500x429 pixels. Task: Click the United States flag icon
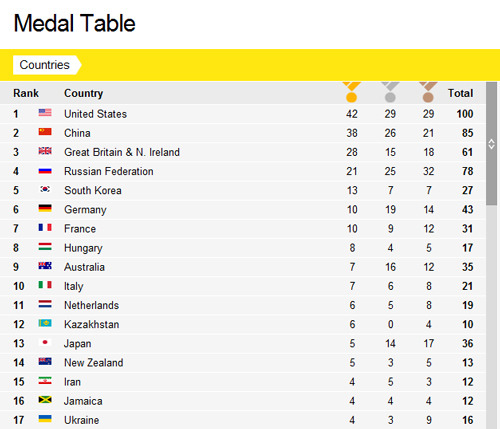[45, 113]
